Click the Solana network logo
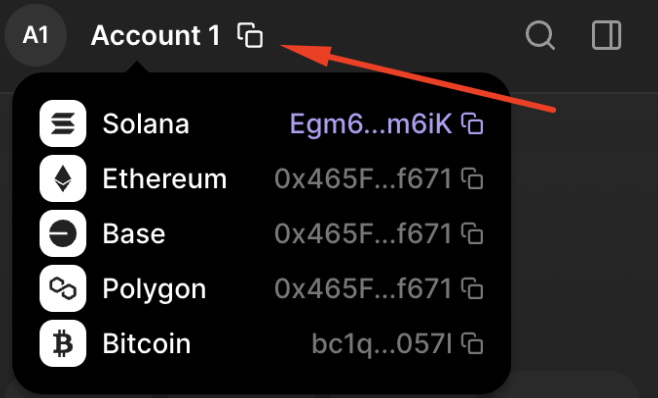This screenshot has width=658, height=398. [63, 123]
